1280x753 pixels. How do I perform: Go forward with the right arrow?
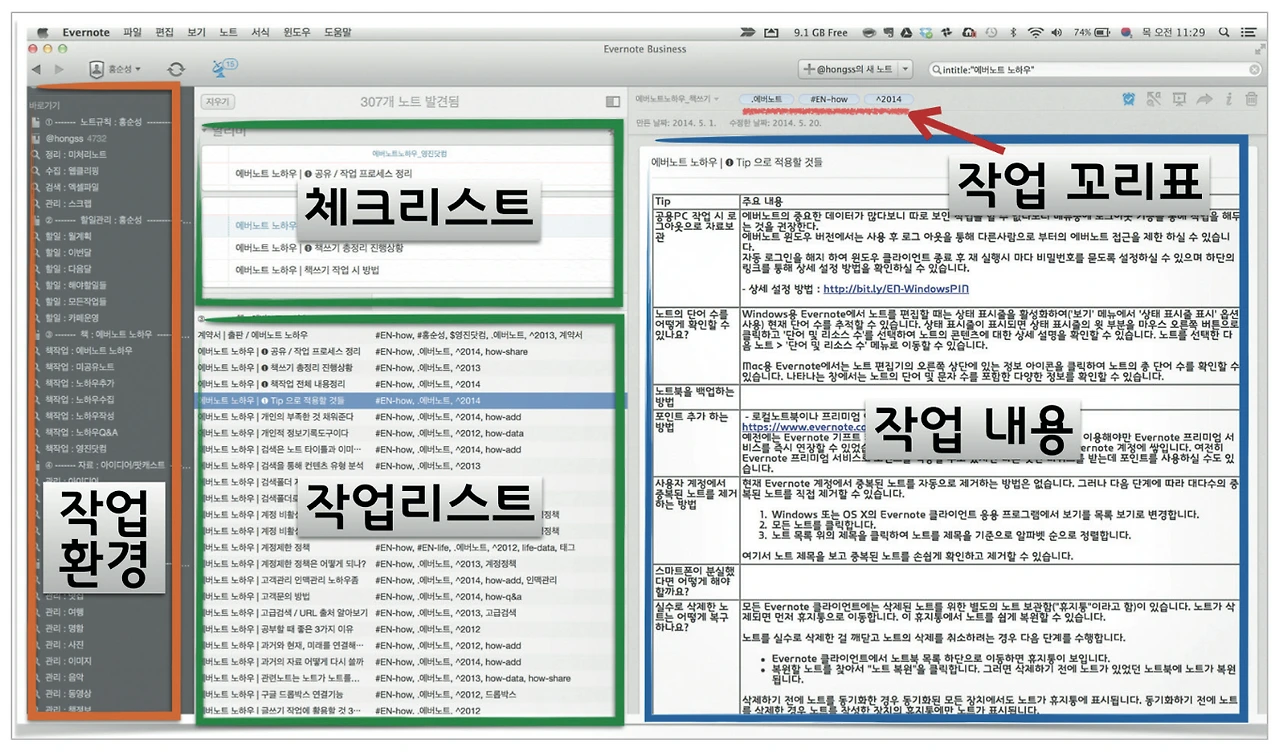[59, 69]
